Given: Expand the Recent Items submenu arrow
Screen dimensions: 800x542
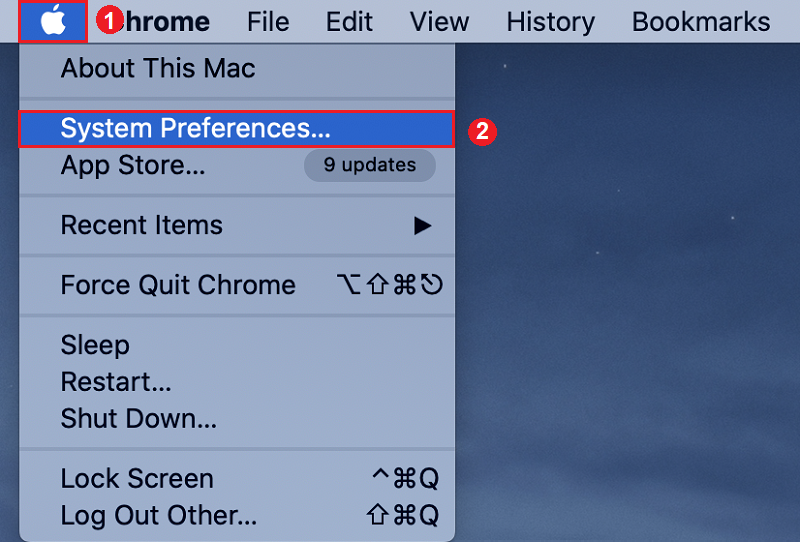Looking at the screenshot, I should (423, 226).
